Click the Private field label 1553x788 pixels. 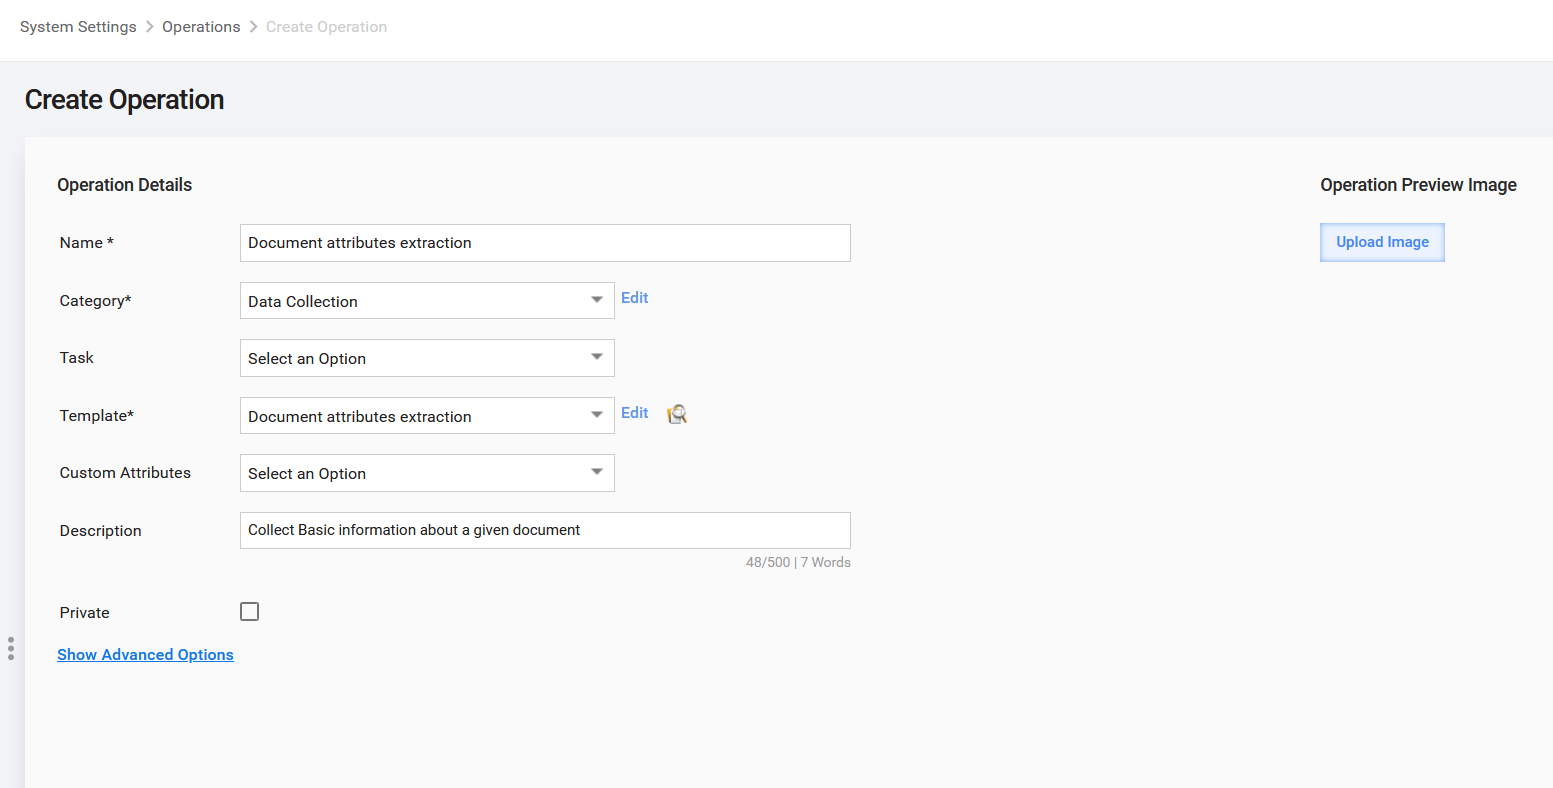[85, 613]
